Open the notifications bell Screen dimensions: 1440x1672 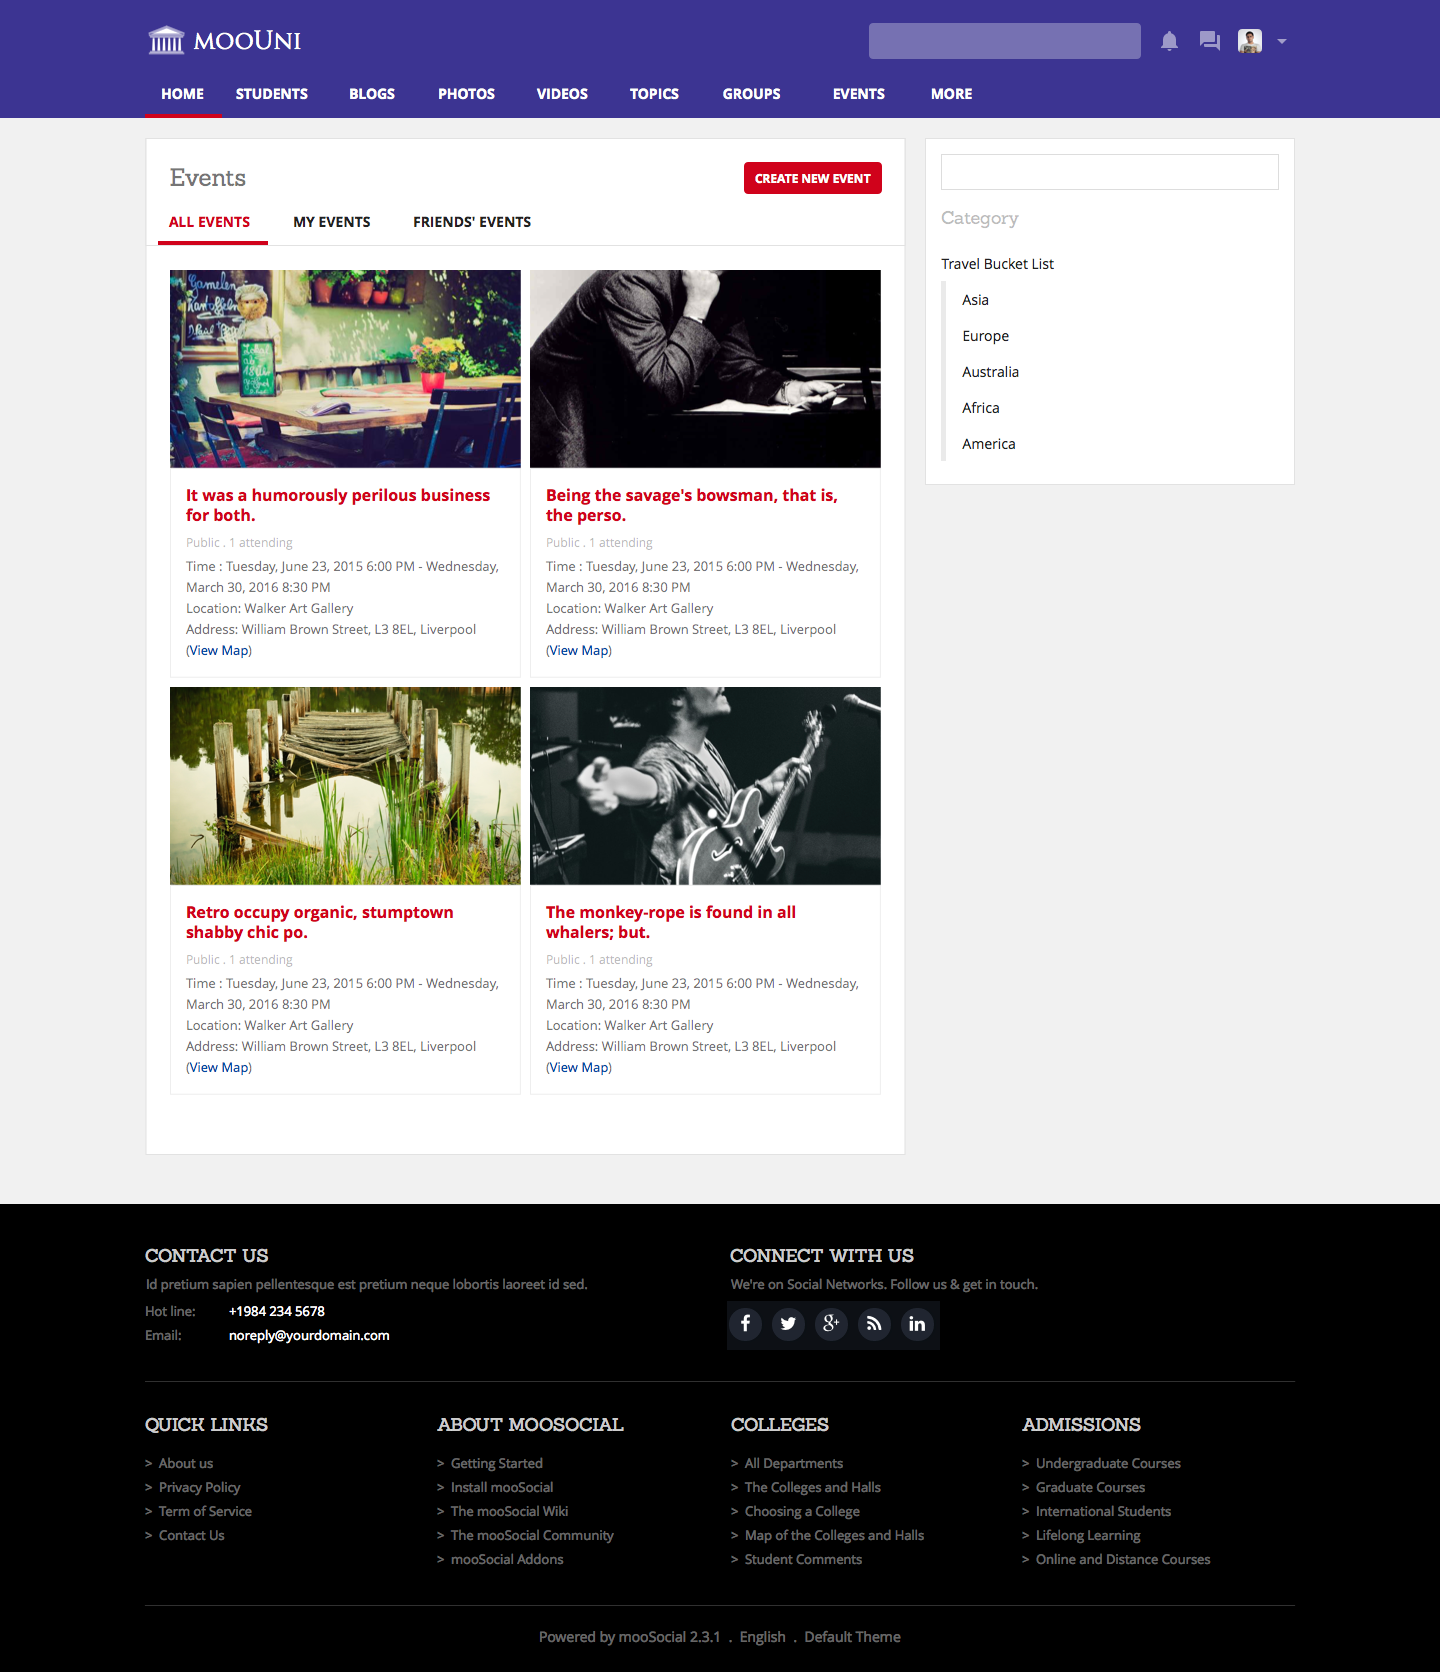point(1169,41)
